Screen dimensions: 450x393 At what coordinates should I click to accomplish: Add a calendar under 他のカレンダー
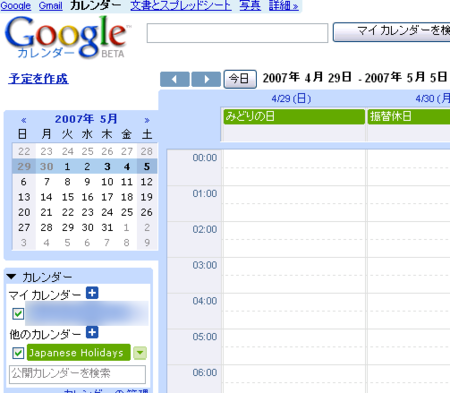pos(92,332)
